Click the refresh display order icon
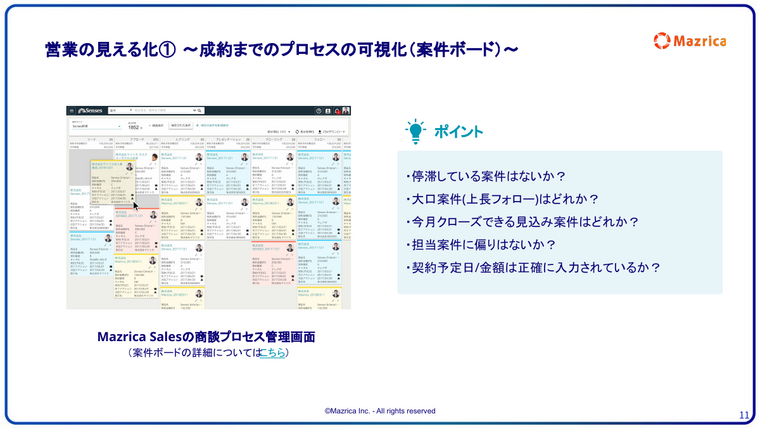760x428 pixels. point(297,132)
